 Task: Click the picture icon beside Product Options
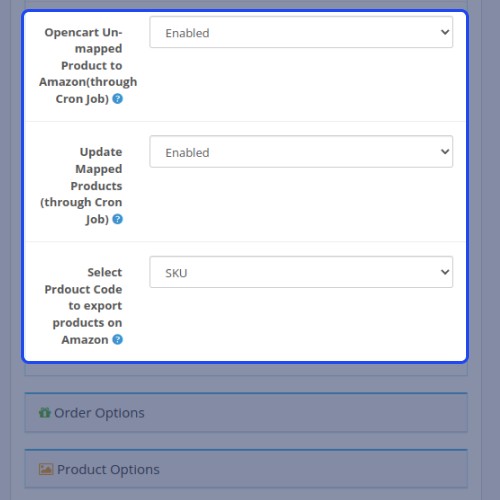(x=46, y=469)
